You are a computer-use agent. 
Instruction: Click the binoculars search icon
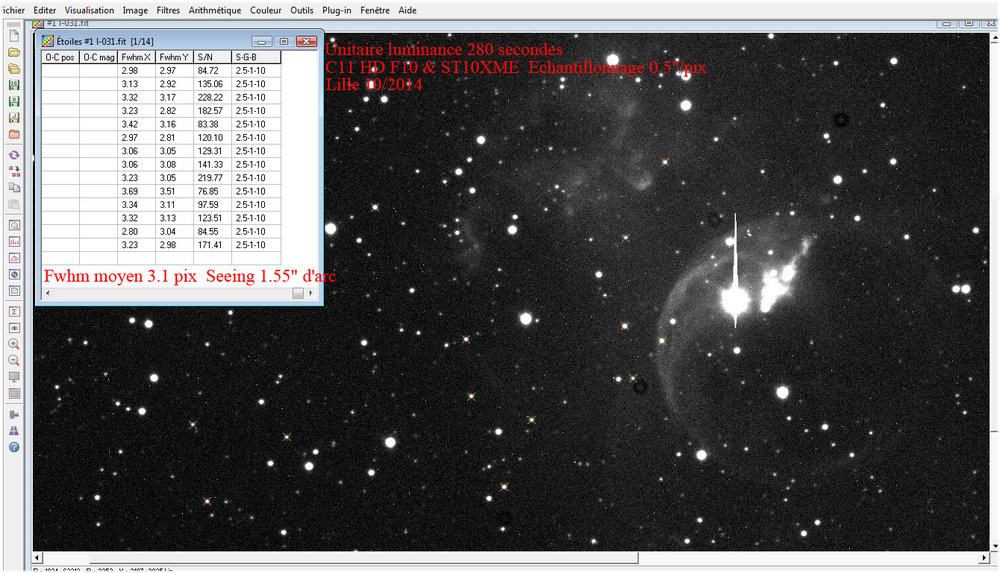[14, 431]
